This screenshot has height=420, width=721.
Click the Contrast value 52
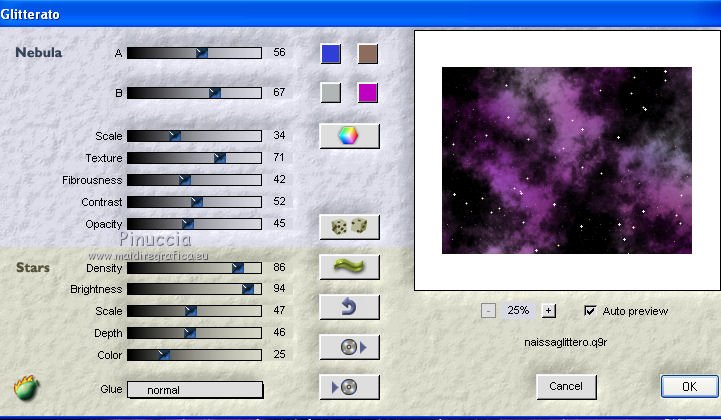point(279,201)
